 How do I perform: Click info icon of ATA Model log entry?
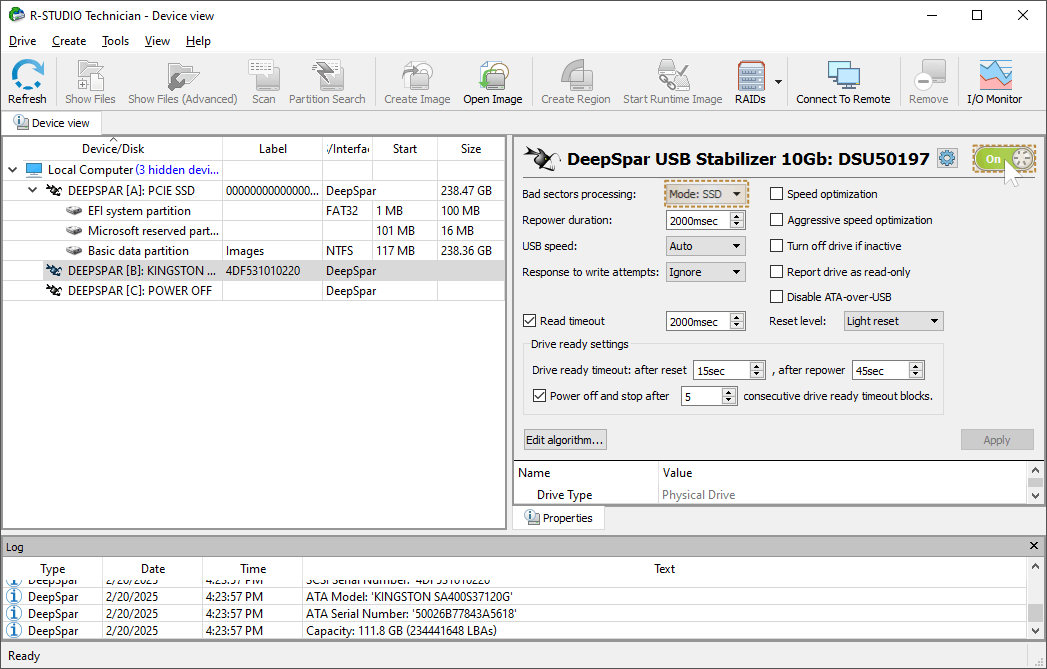(x=14, y=596)
